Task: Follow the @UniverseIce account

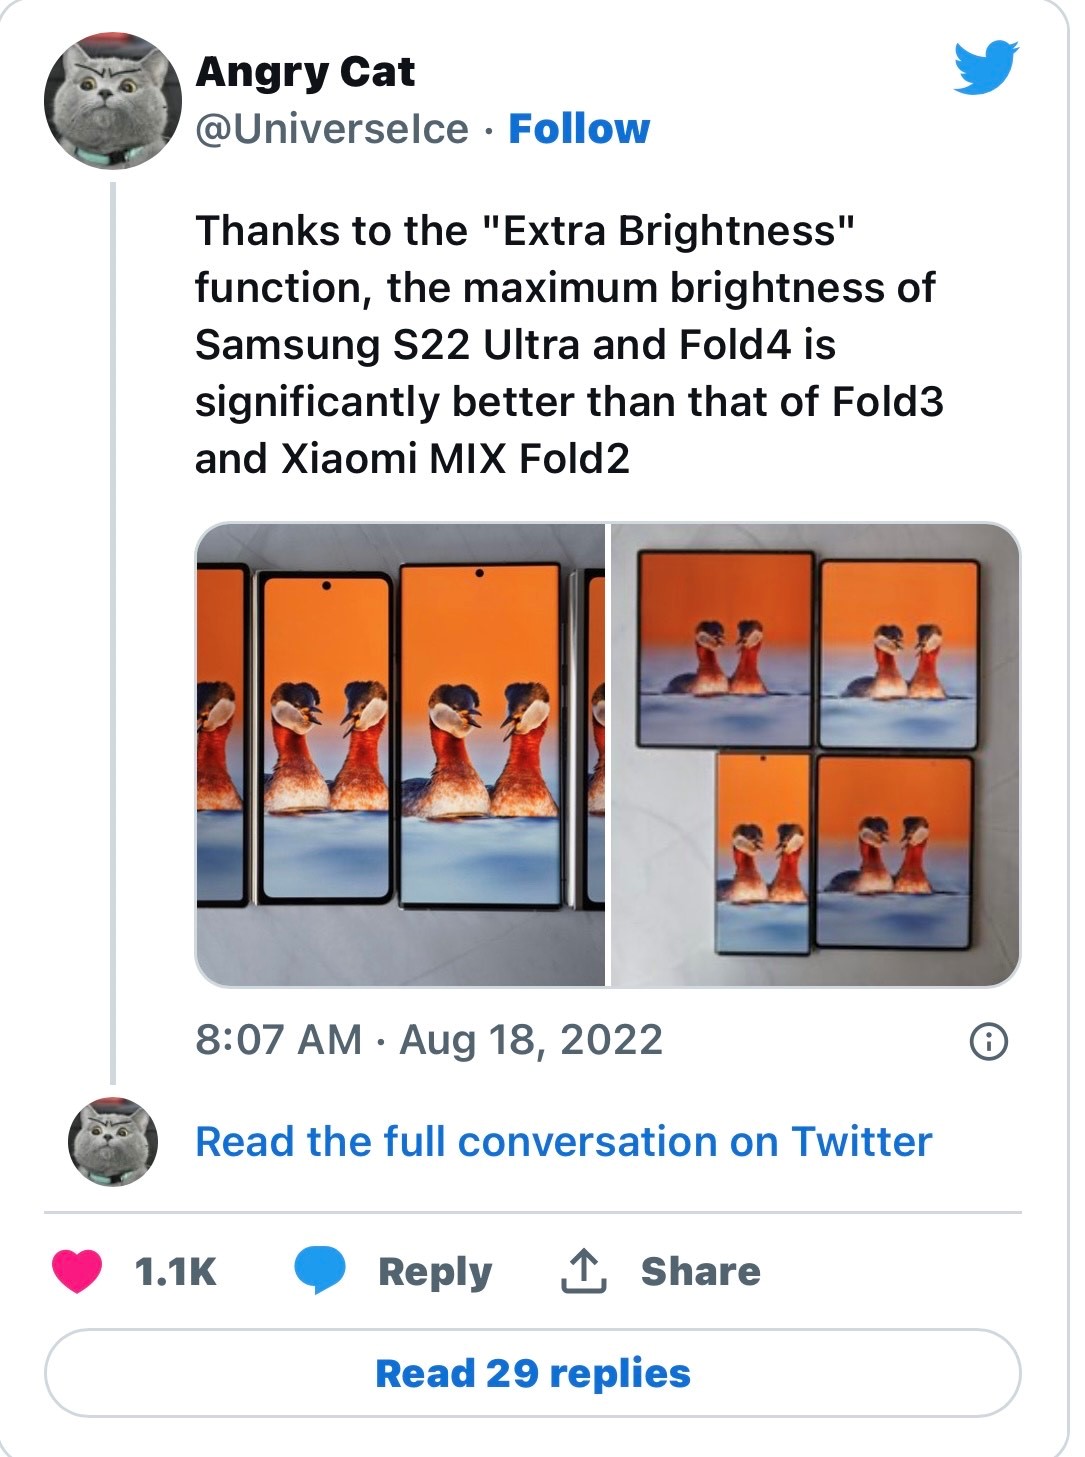Action: (x=578, y=129)
